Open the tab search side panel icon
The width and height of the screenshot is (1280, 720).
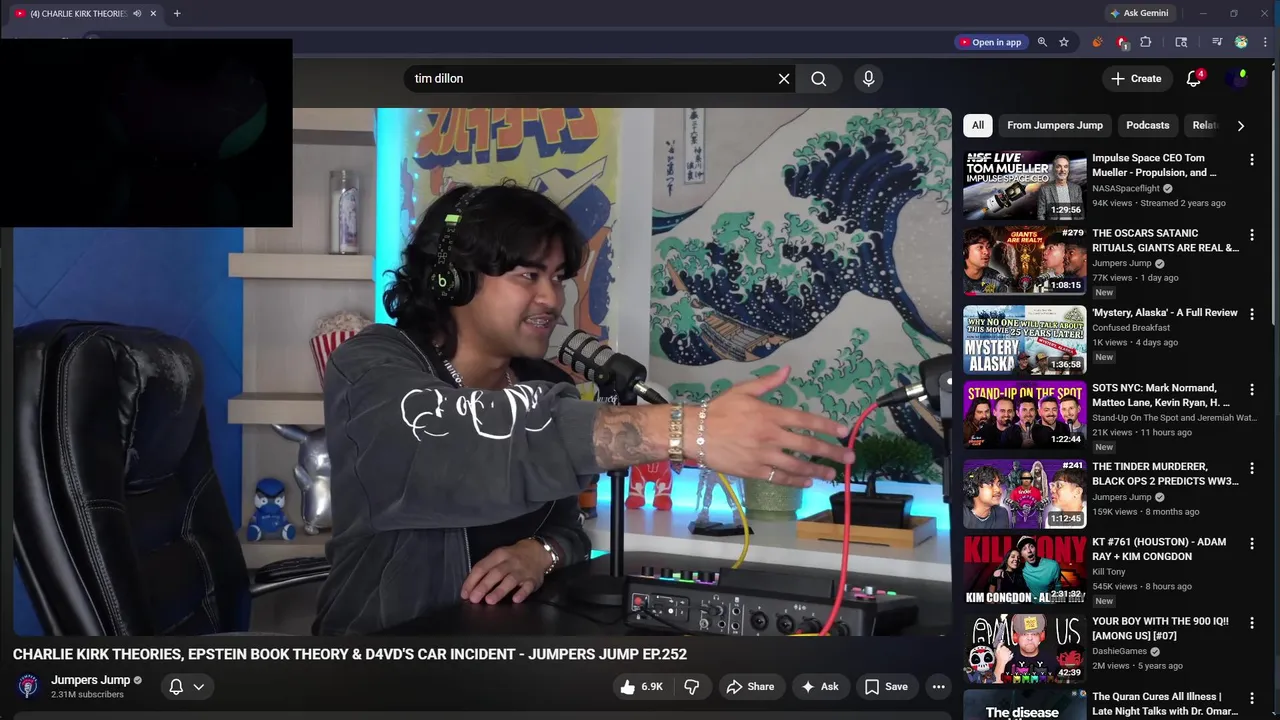tap(1181, 42)
